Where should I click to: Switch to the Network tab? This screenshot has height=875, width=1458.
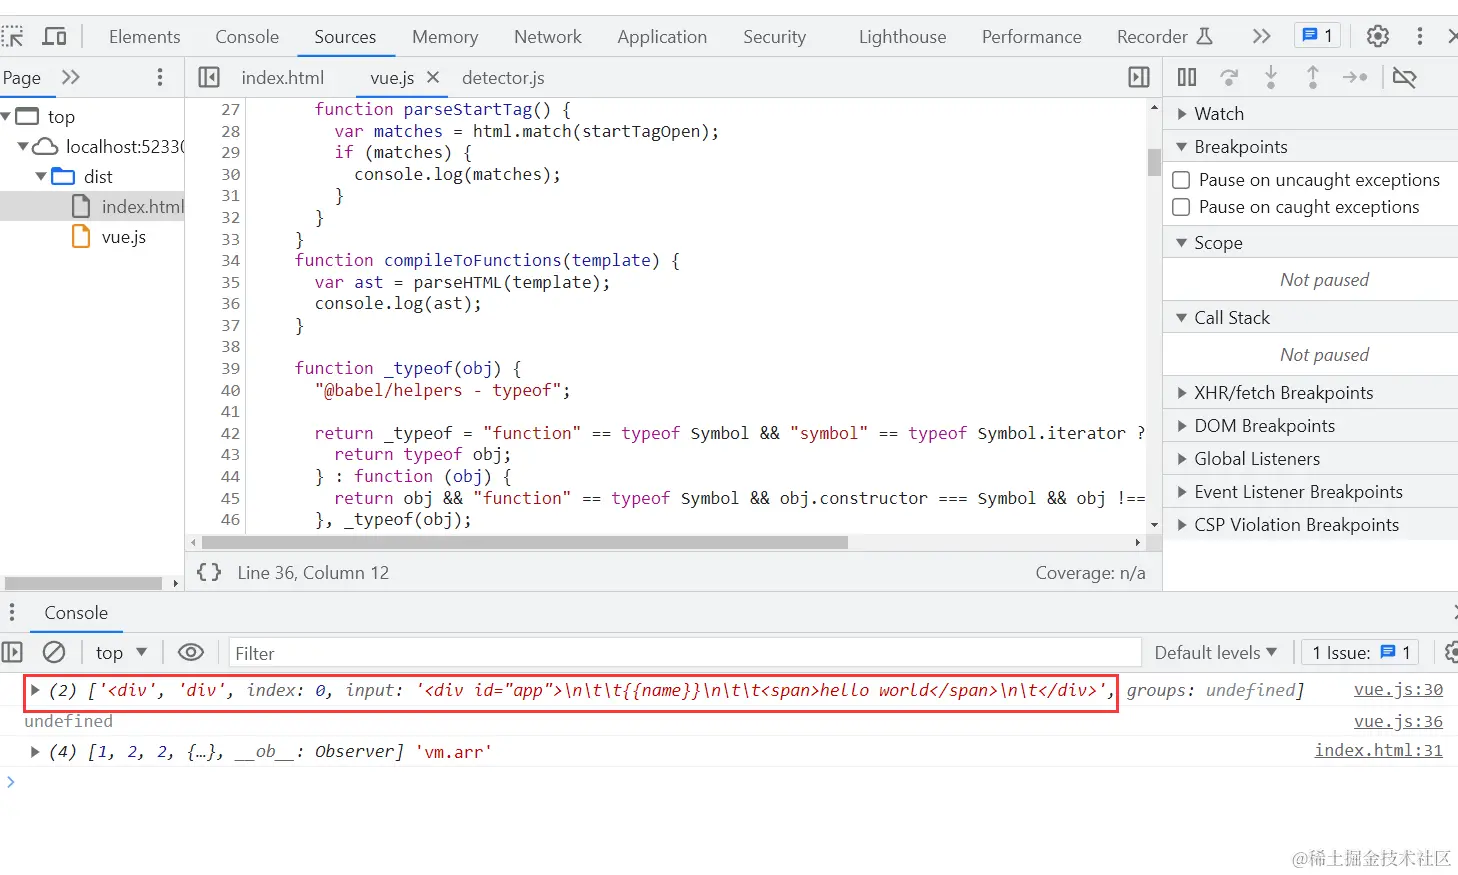[x=548, y=36]
